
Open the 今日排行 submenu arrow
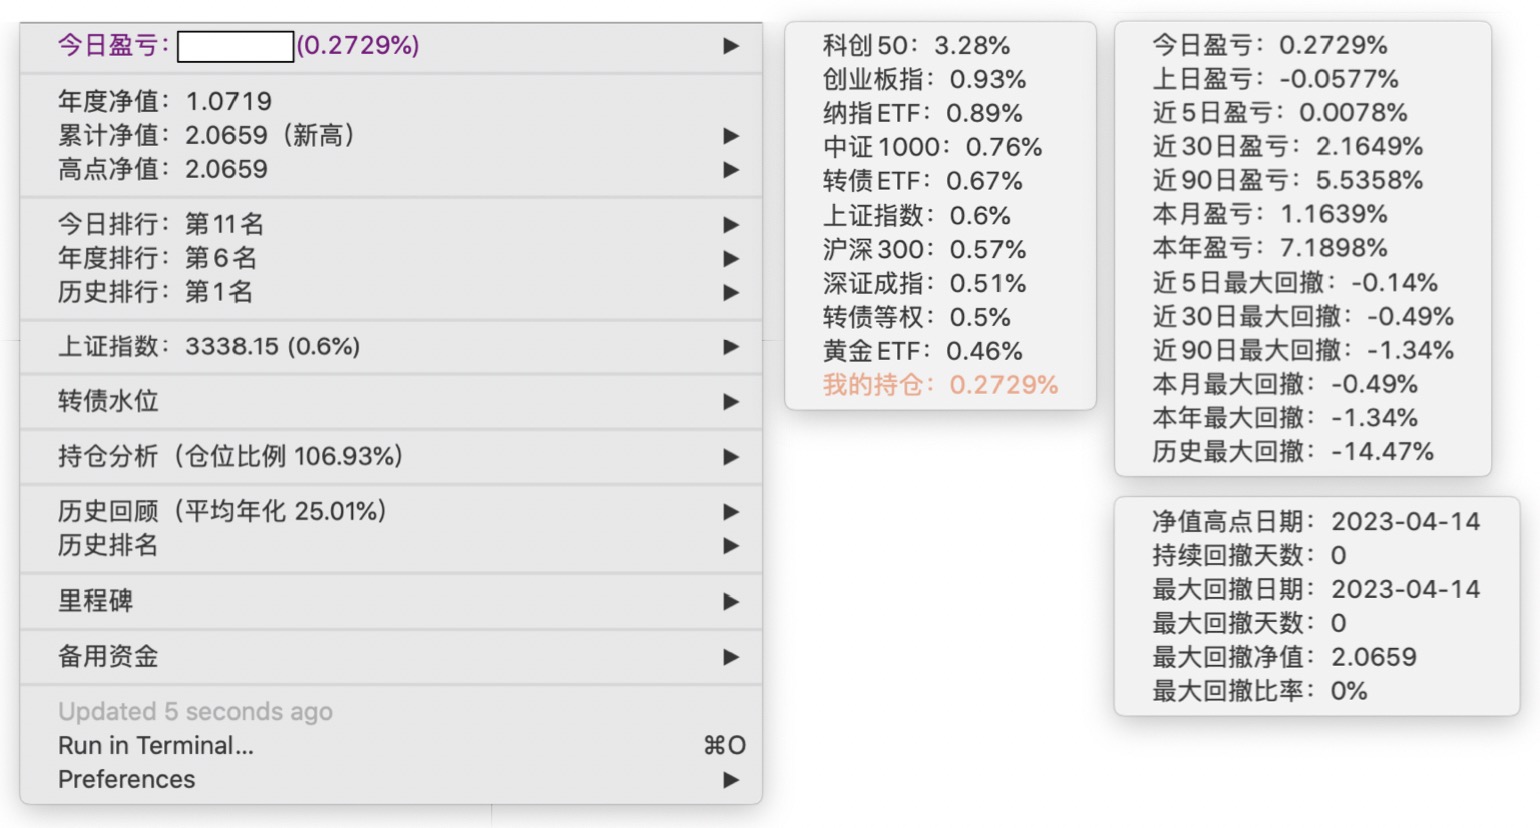[731, 225]
